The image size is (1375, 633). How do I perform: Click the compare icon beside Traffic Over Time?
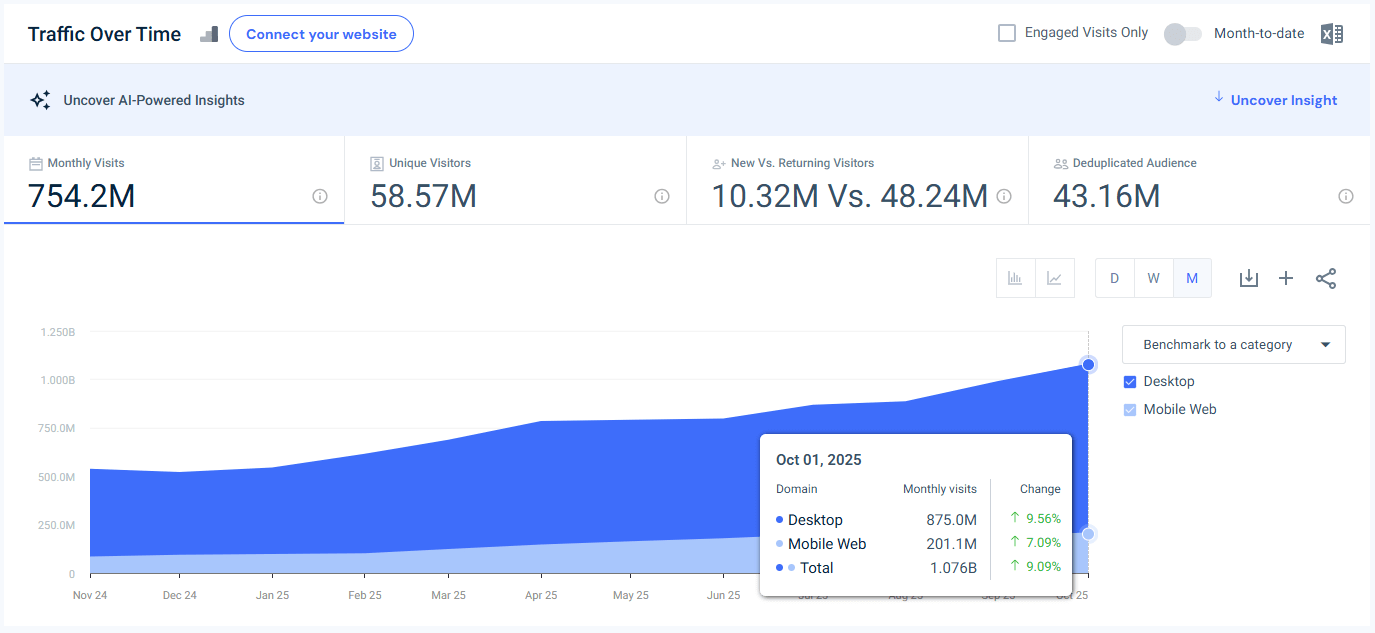[x=208, y=33]
